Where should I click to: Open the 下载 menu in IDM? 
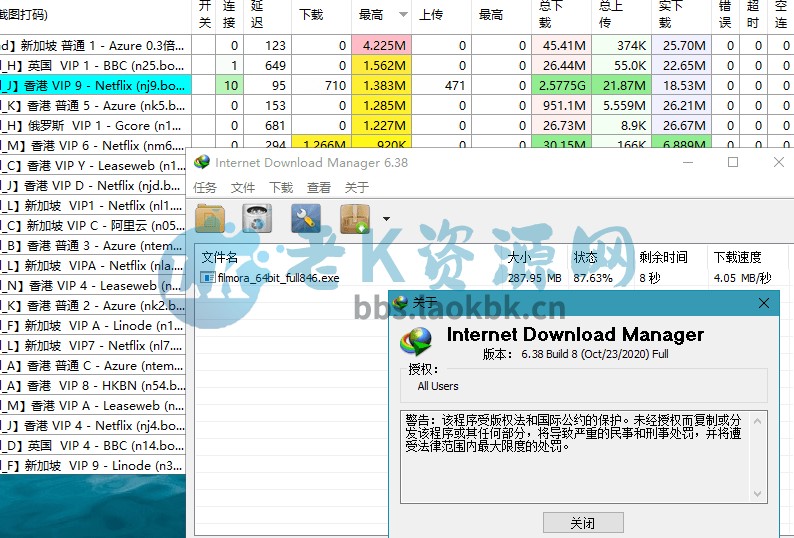[281, 187]
